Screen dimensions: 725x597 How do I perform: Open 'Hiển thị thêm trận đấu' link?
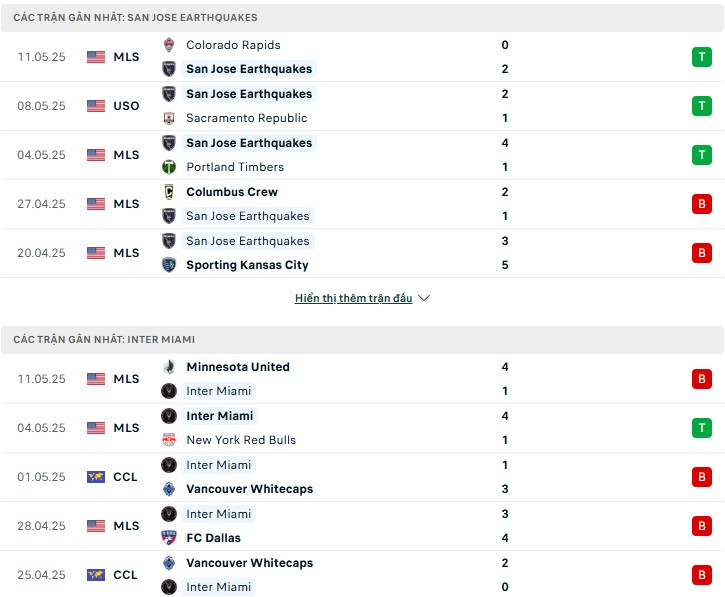point(354,298)
